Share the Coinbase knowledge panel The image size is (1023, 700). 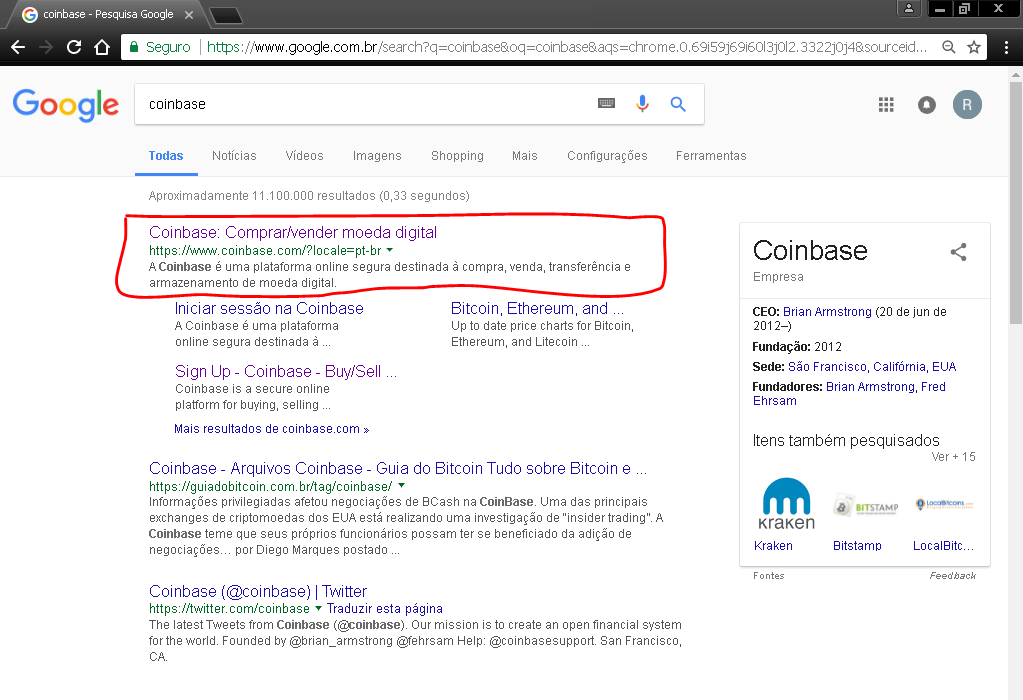pyautogui.click(x=958, y=252)
